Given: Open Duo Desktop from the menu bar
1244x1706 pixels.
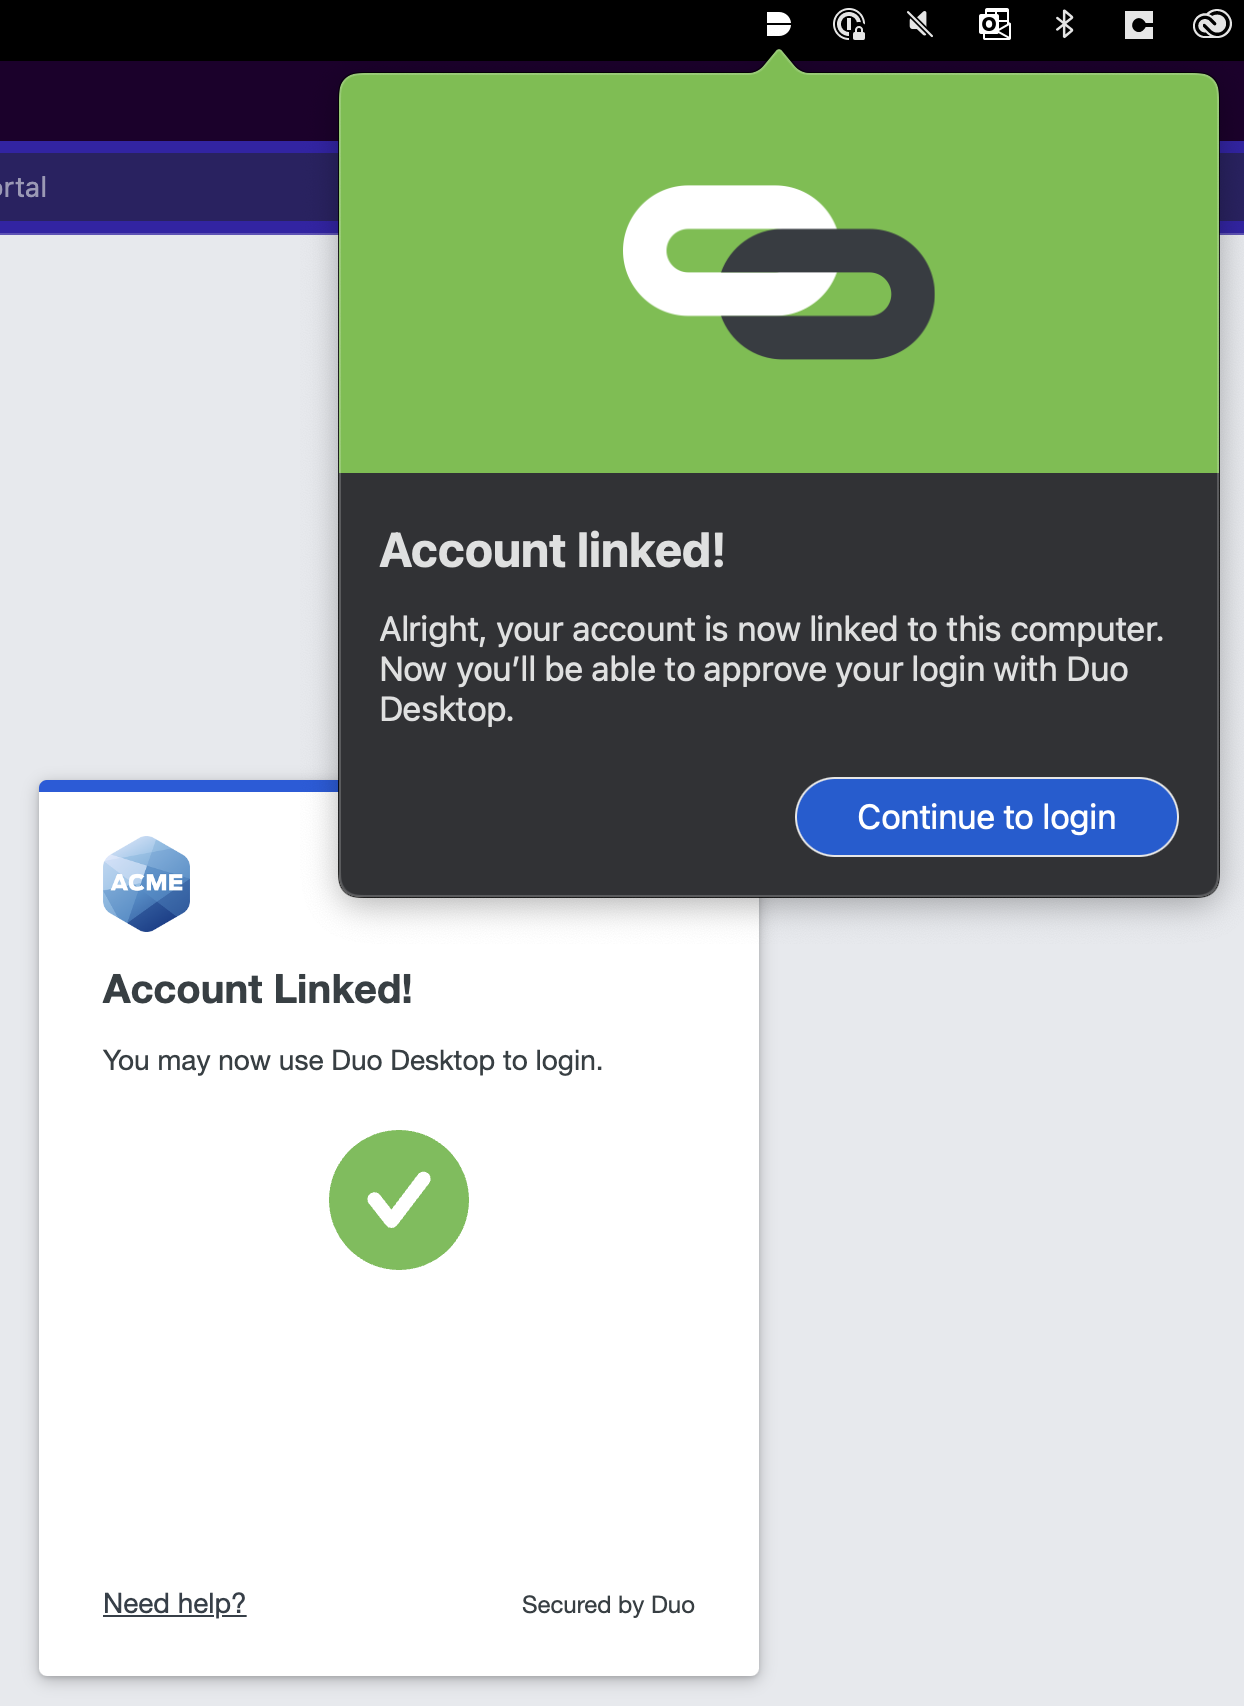Looking at the screenshot, I should 778,25.
